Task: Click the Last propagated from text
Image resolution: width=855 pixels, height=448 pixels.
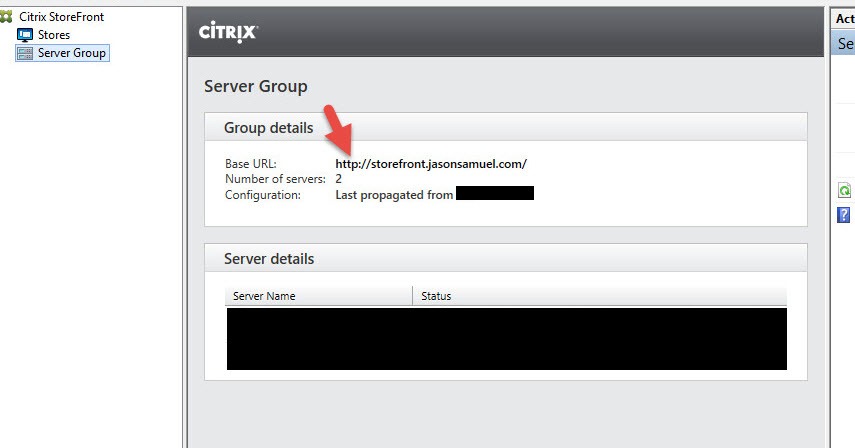Action: [394, 194]
